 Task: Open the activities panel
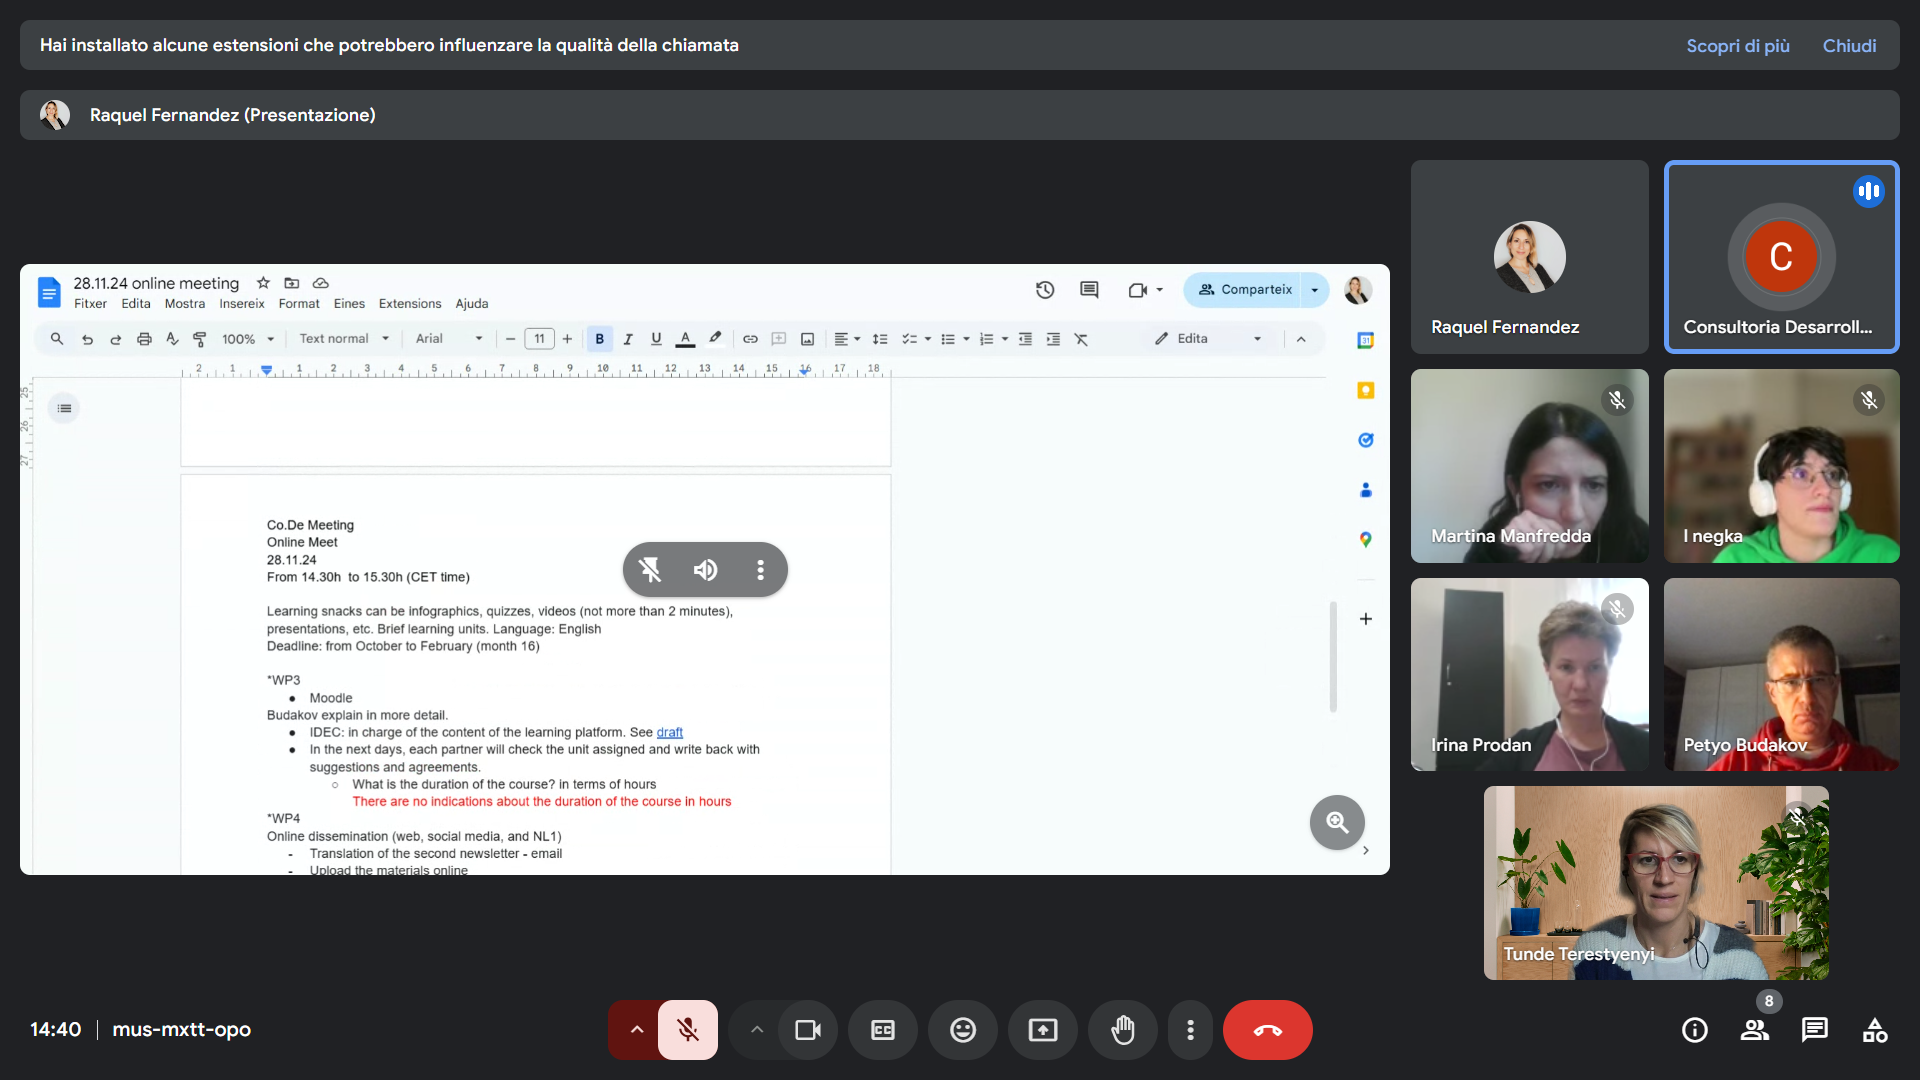coord(1874,1030)
